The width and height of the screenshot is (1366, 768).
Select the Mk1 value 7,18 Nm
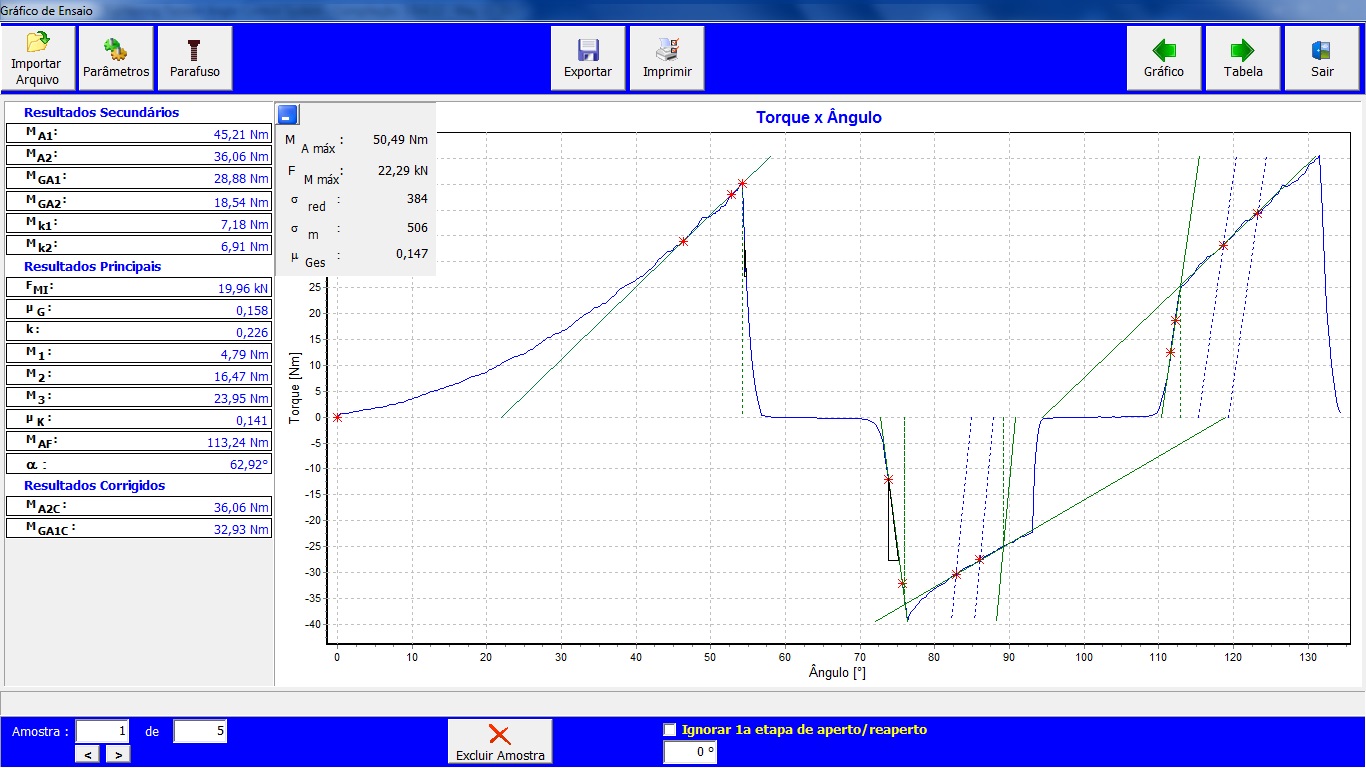244,224
